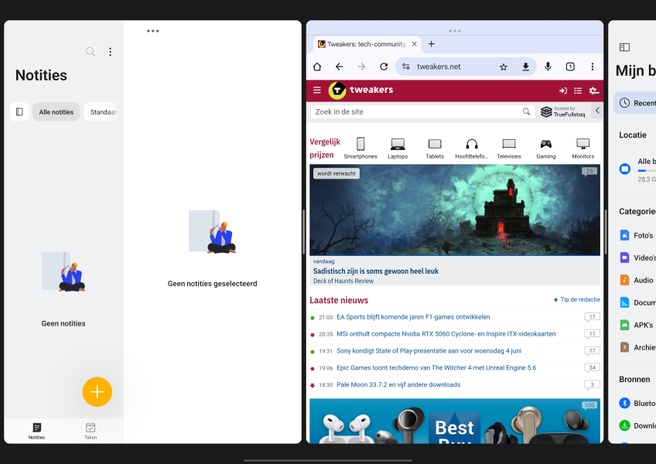The height and width of the screenshot is (464, 656).
Task: Open Tweakers site settings gear icon
Action: click(x=594, y=90)
